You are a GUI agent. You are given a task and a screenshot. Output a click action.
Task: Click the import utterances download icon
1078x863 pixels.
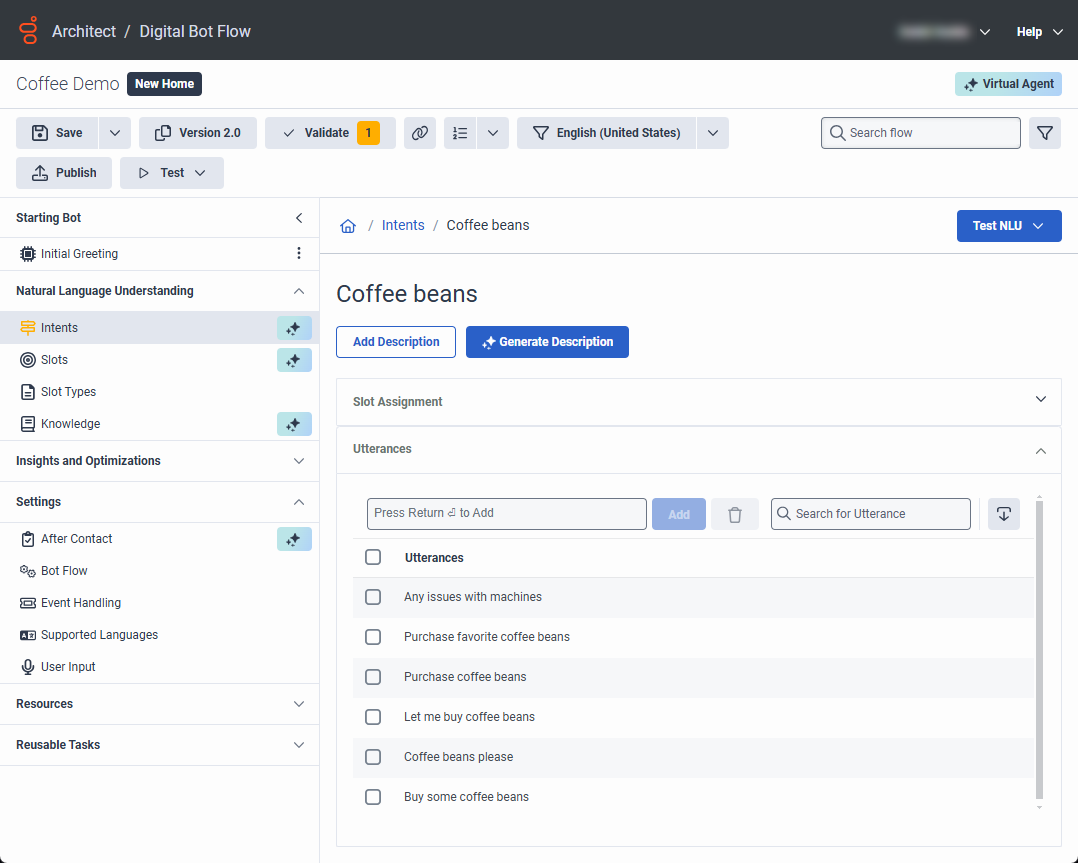click(1003, 514)
